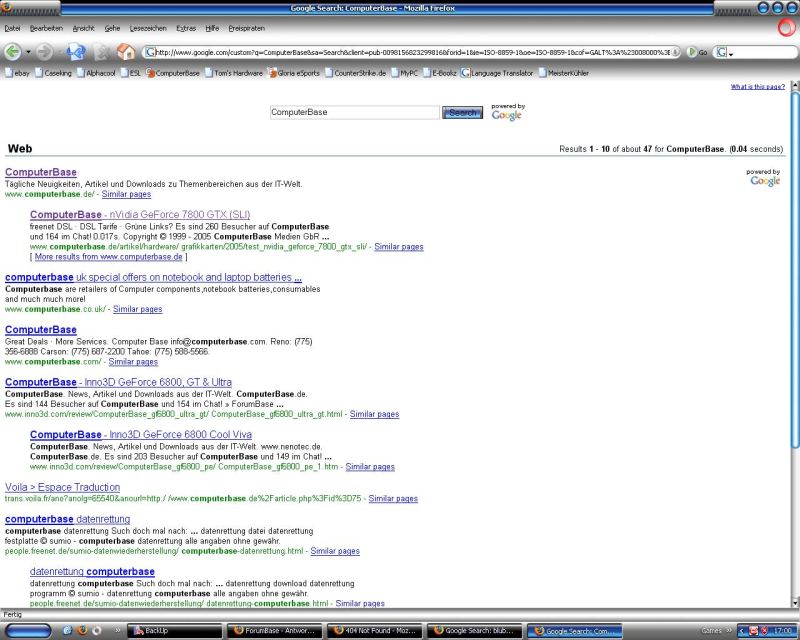Open the computerbase uk laptop batteries result
Screen dimensions: 800x640
[x=153, y=277]
